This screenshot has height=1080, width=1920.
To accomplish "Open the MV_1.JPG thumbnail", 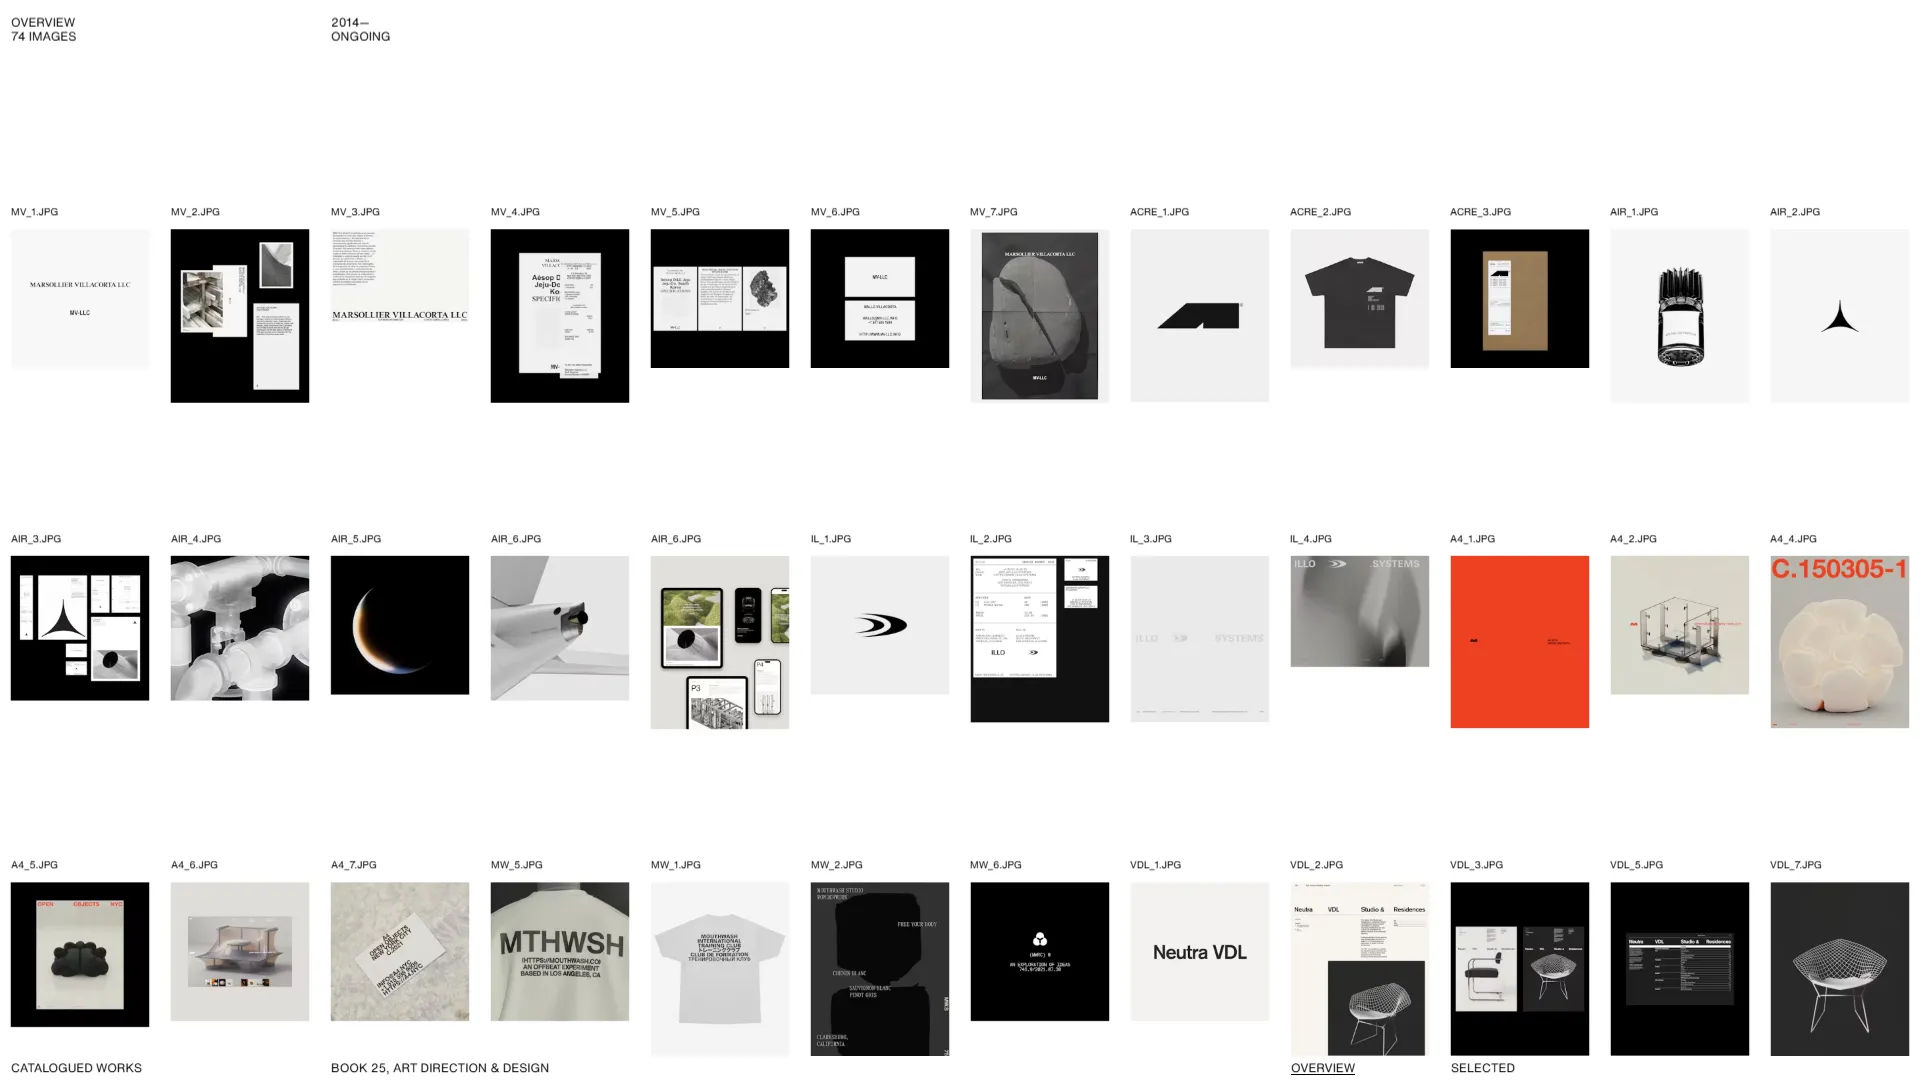I will point(80,298).
